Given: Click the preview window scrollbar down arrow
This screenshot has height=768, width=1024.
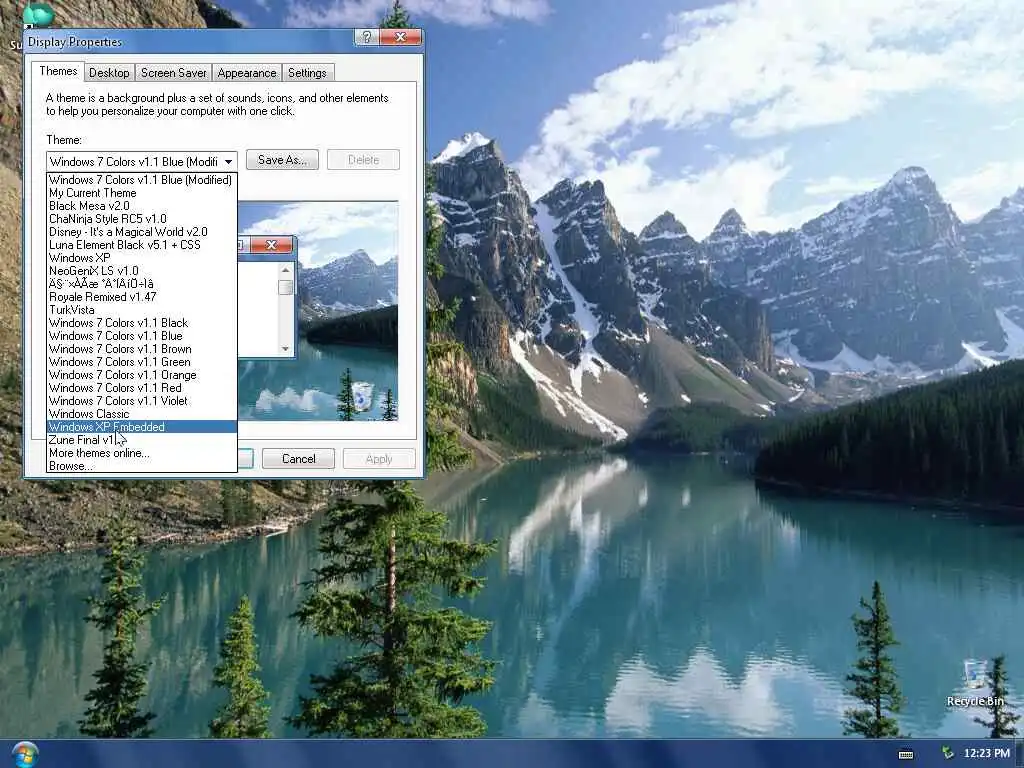Looking at the screenshot, I should [285, 349].
